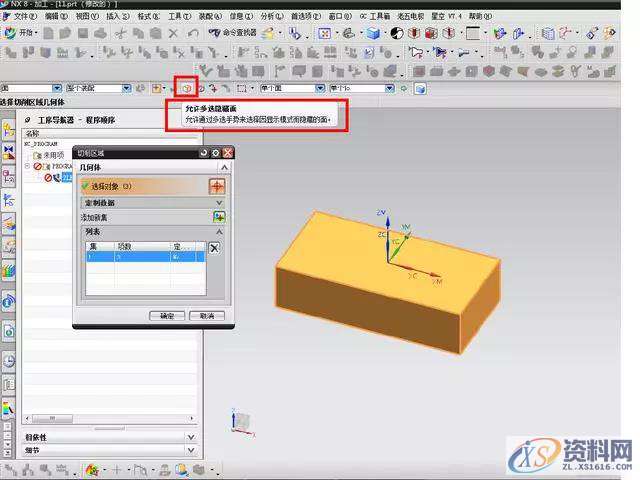Open the command finder binoculars icon

(214, 33)
